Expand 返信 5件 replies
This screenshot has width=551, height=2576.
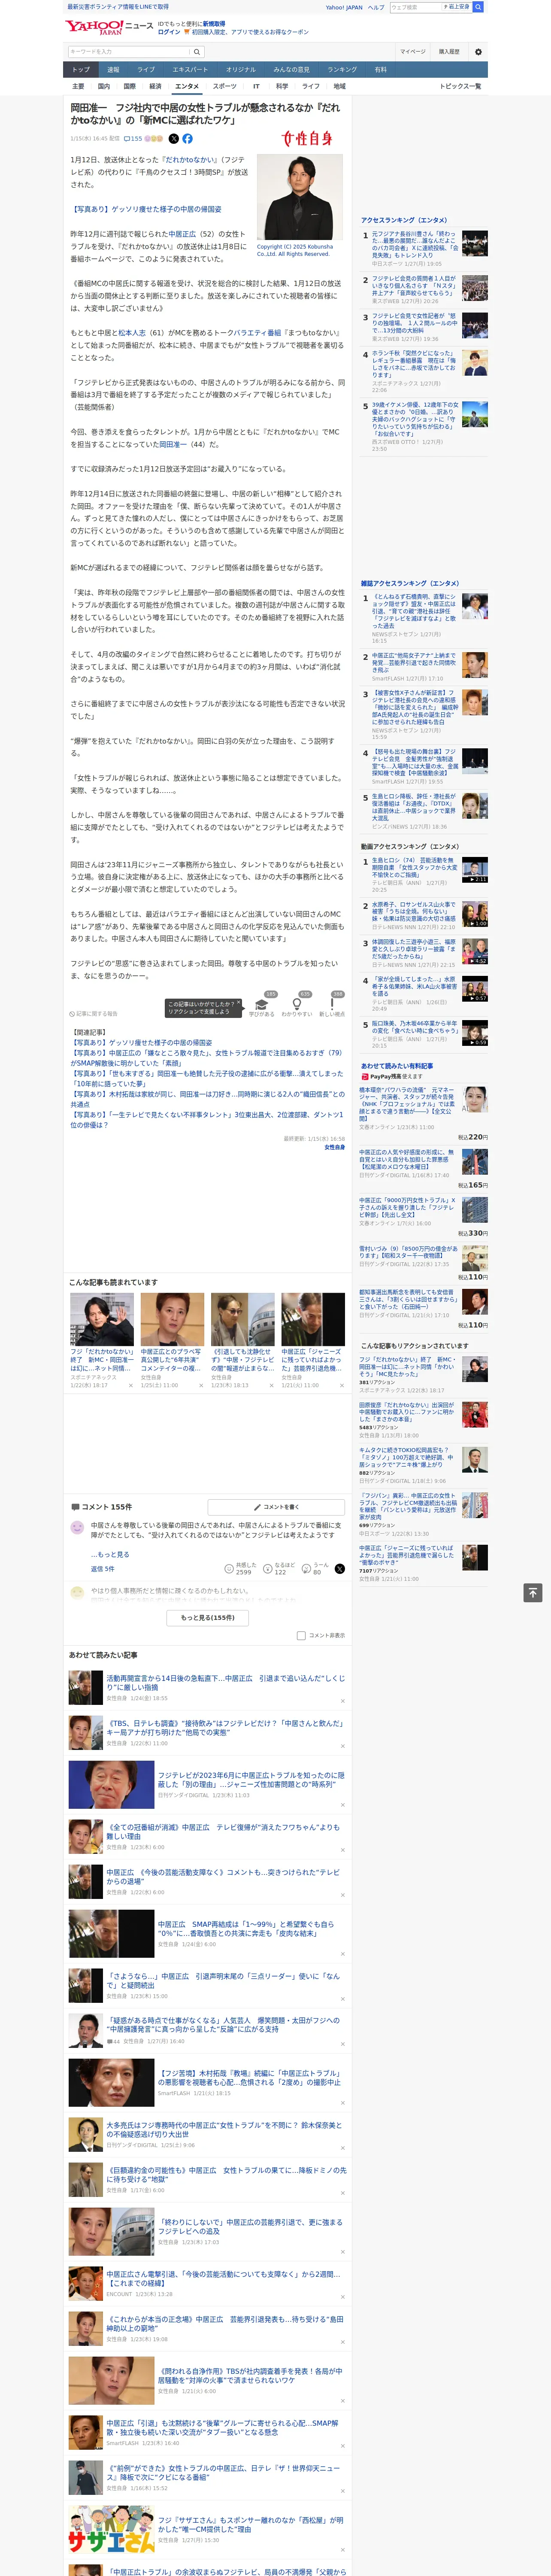(x=103, y=1569)
